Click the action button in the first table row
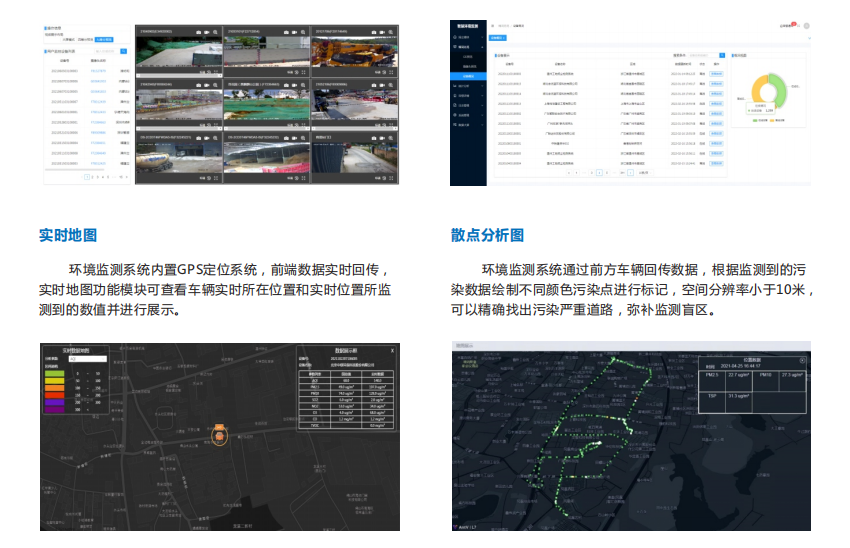 pyautogui.click(x=716, y=72)
